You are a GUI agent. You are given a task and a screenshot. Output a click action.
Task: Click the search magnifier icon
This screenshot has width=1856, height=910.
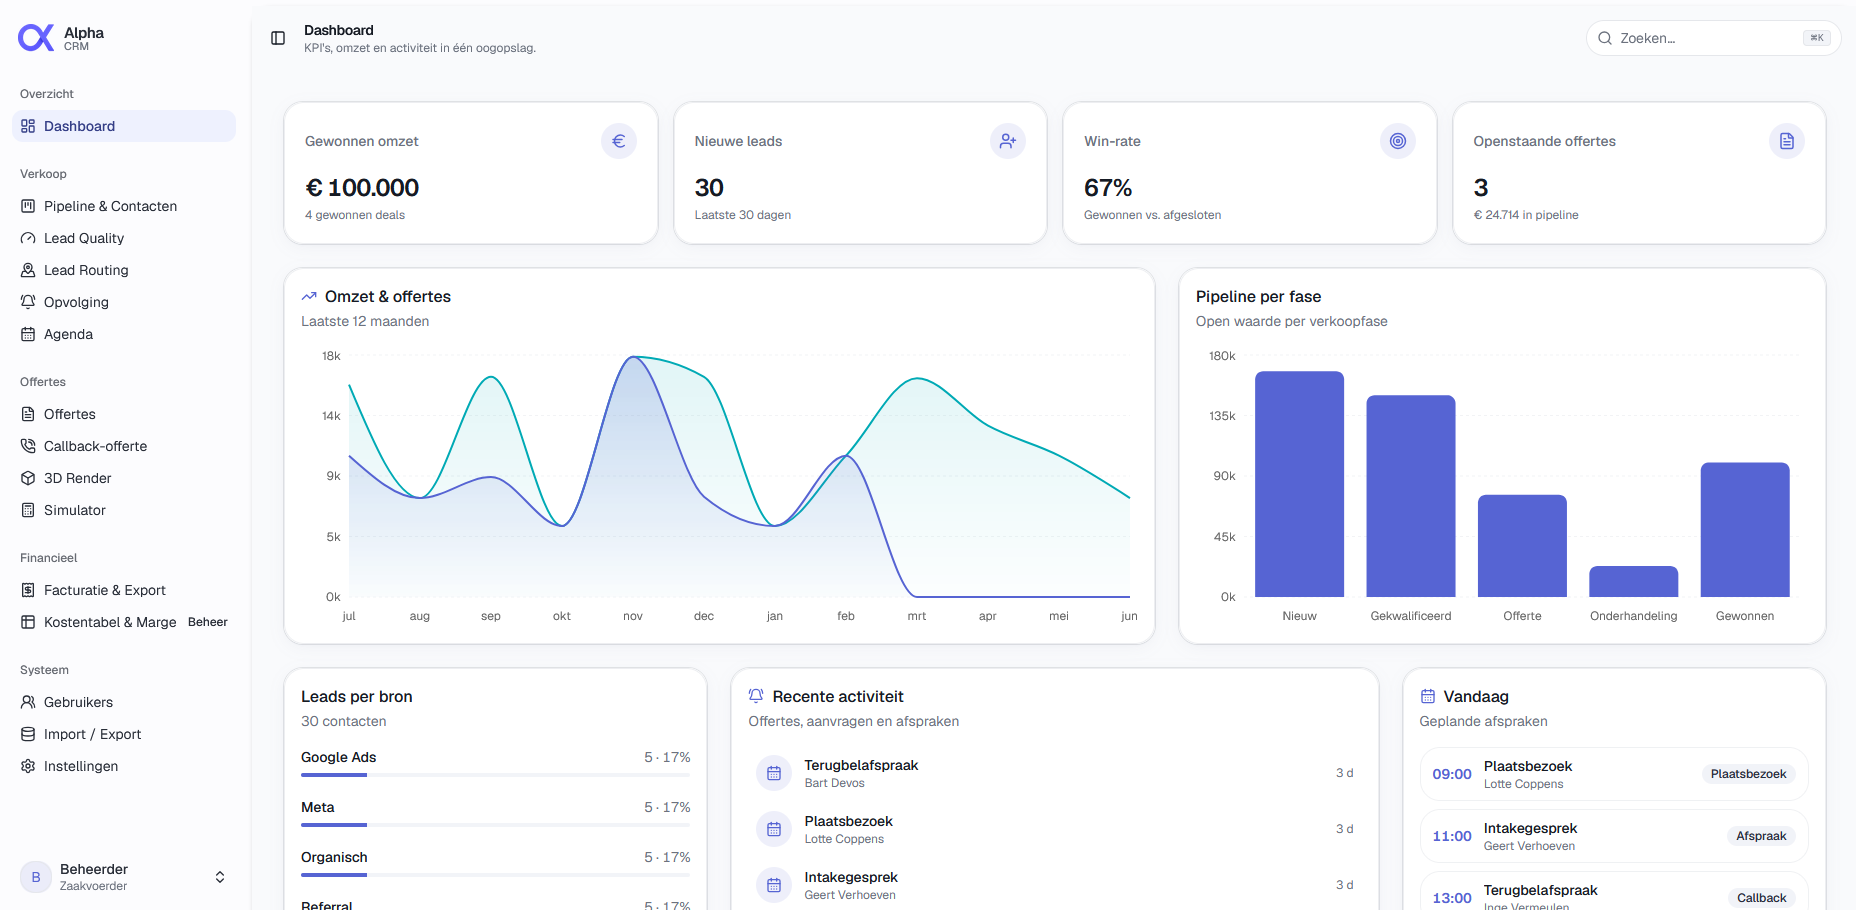coord(1605,38)
